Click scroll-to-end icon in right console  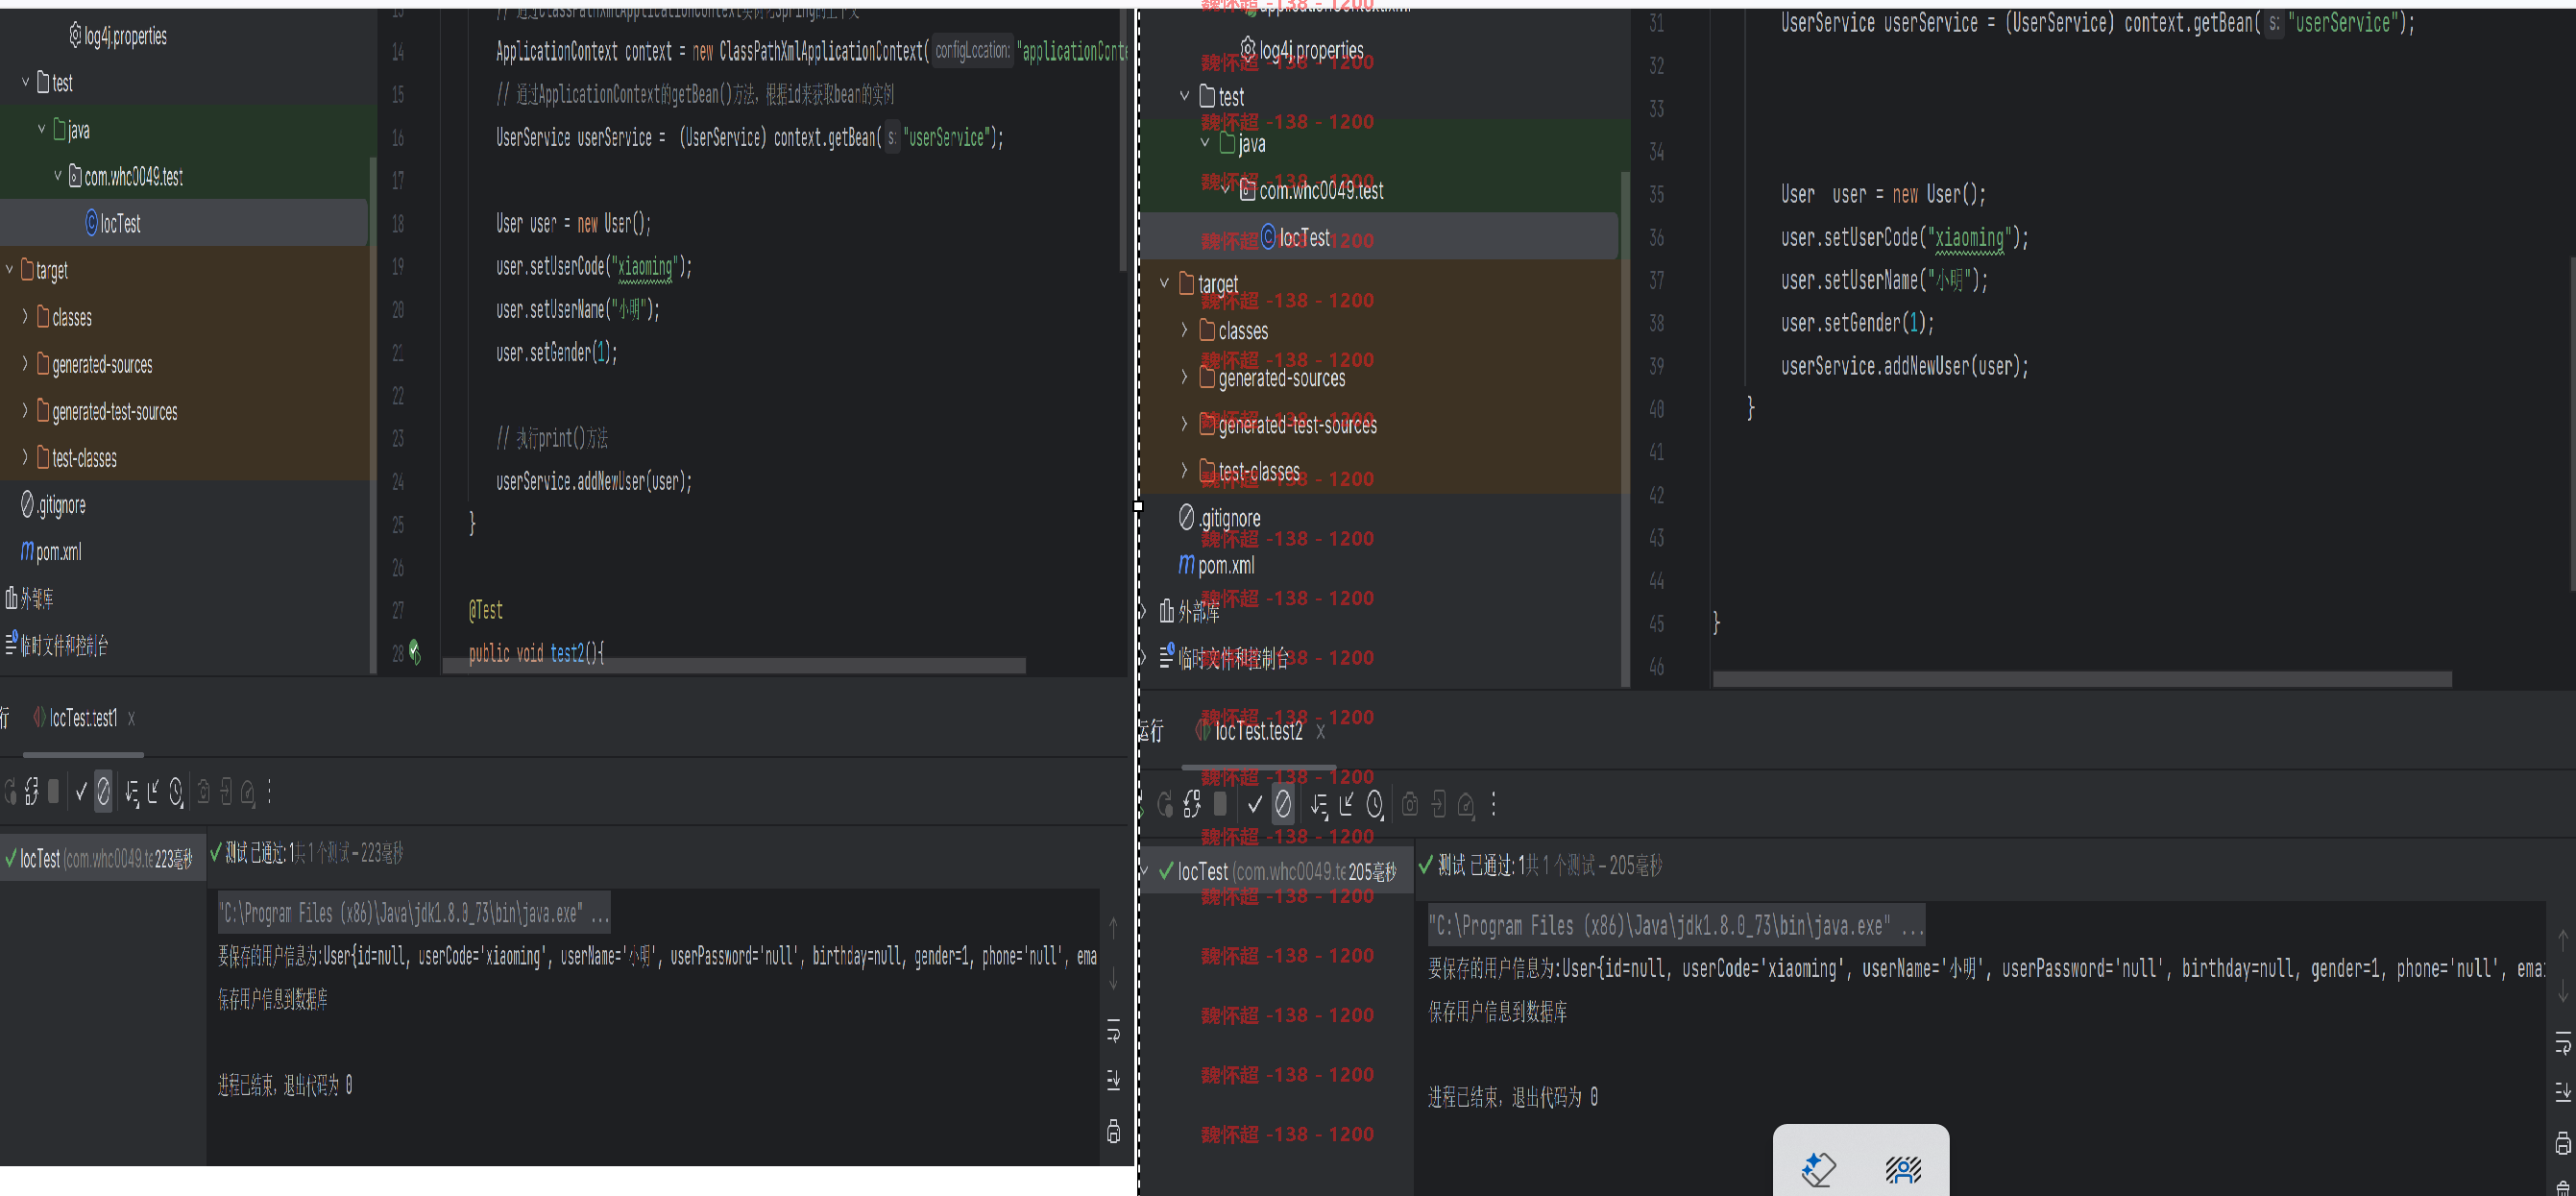(x=2563, y=1092)
